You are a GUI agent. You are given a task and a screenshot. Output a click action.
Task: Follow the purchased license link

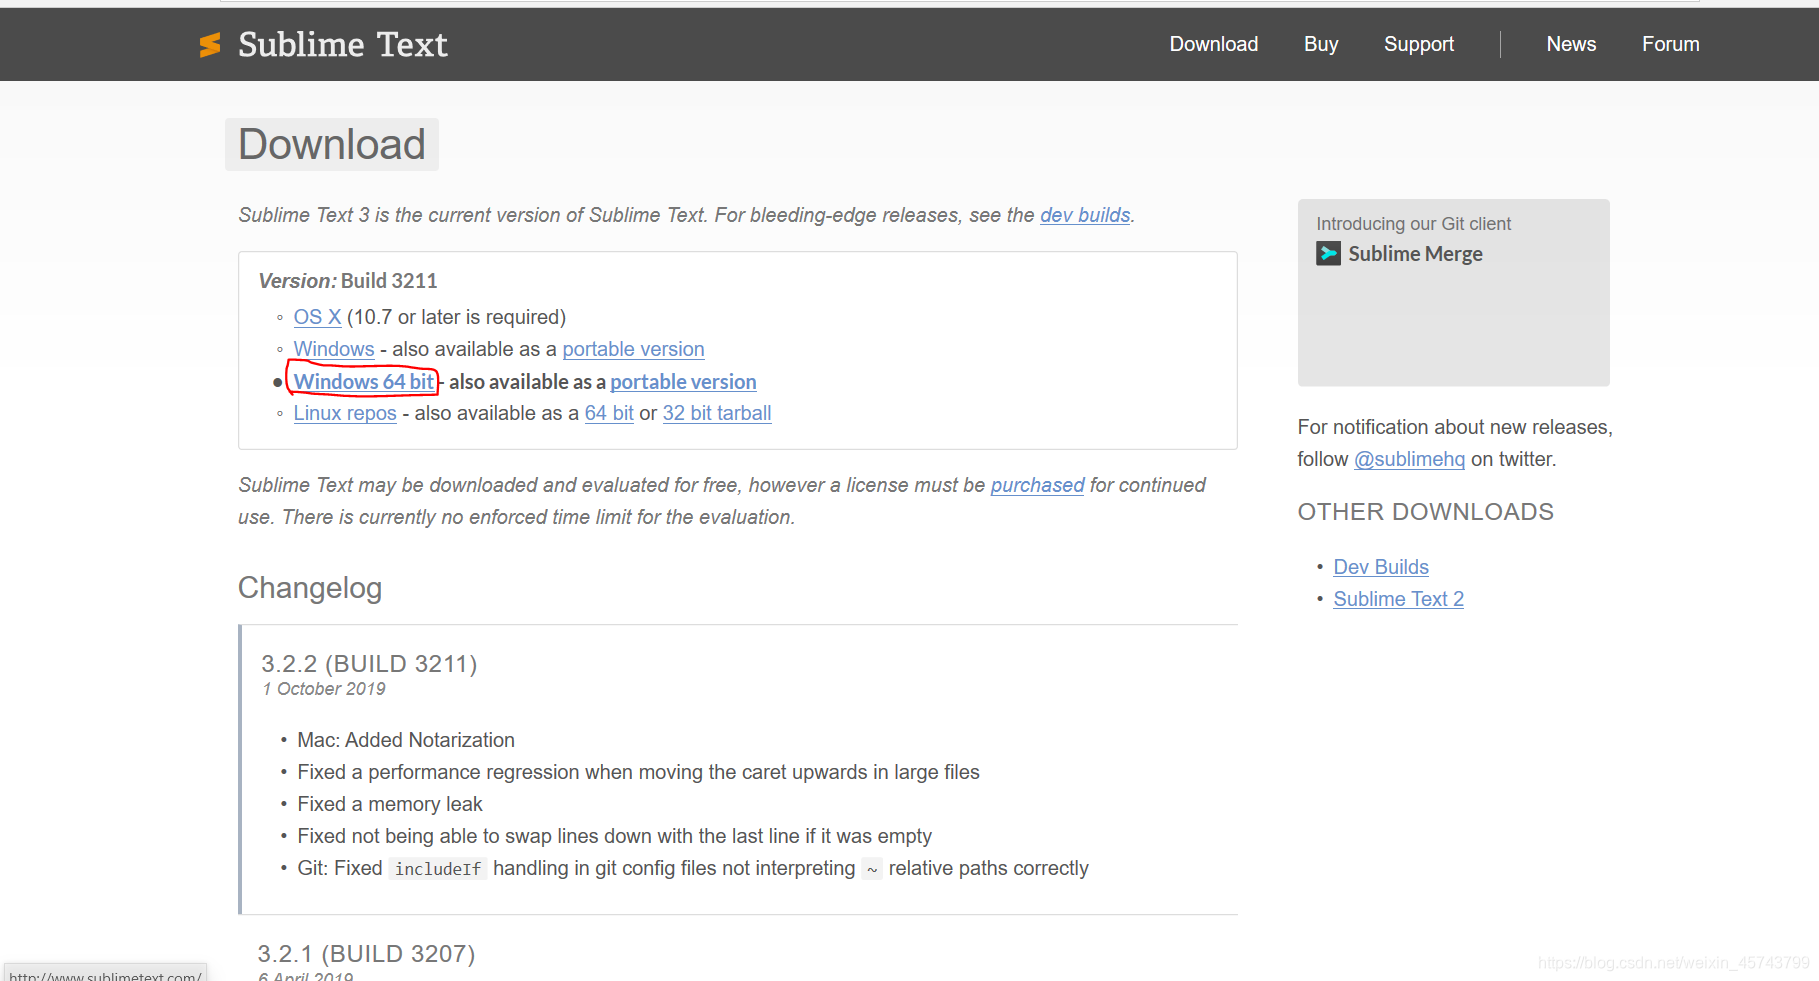[x=1037, y=485]
